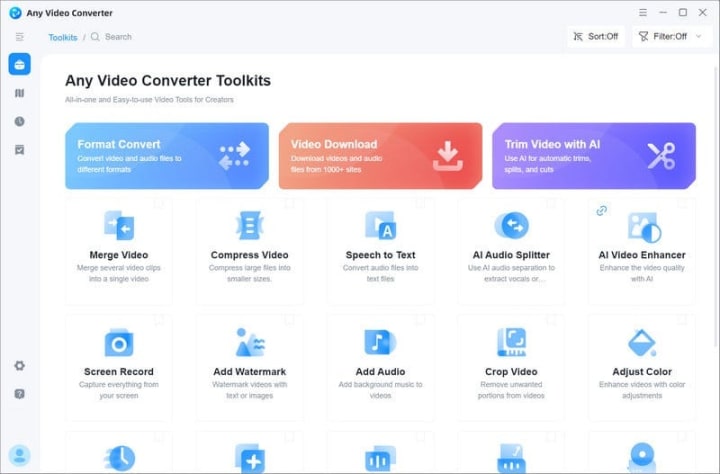Click 'Watermark videos with text or images'
The height and width of the screenshot is (474, 720).
(250, 390)
